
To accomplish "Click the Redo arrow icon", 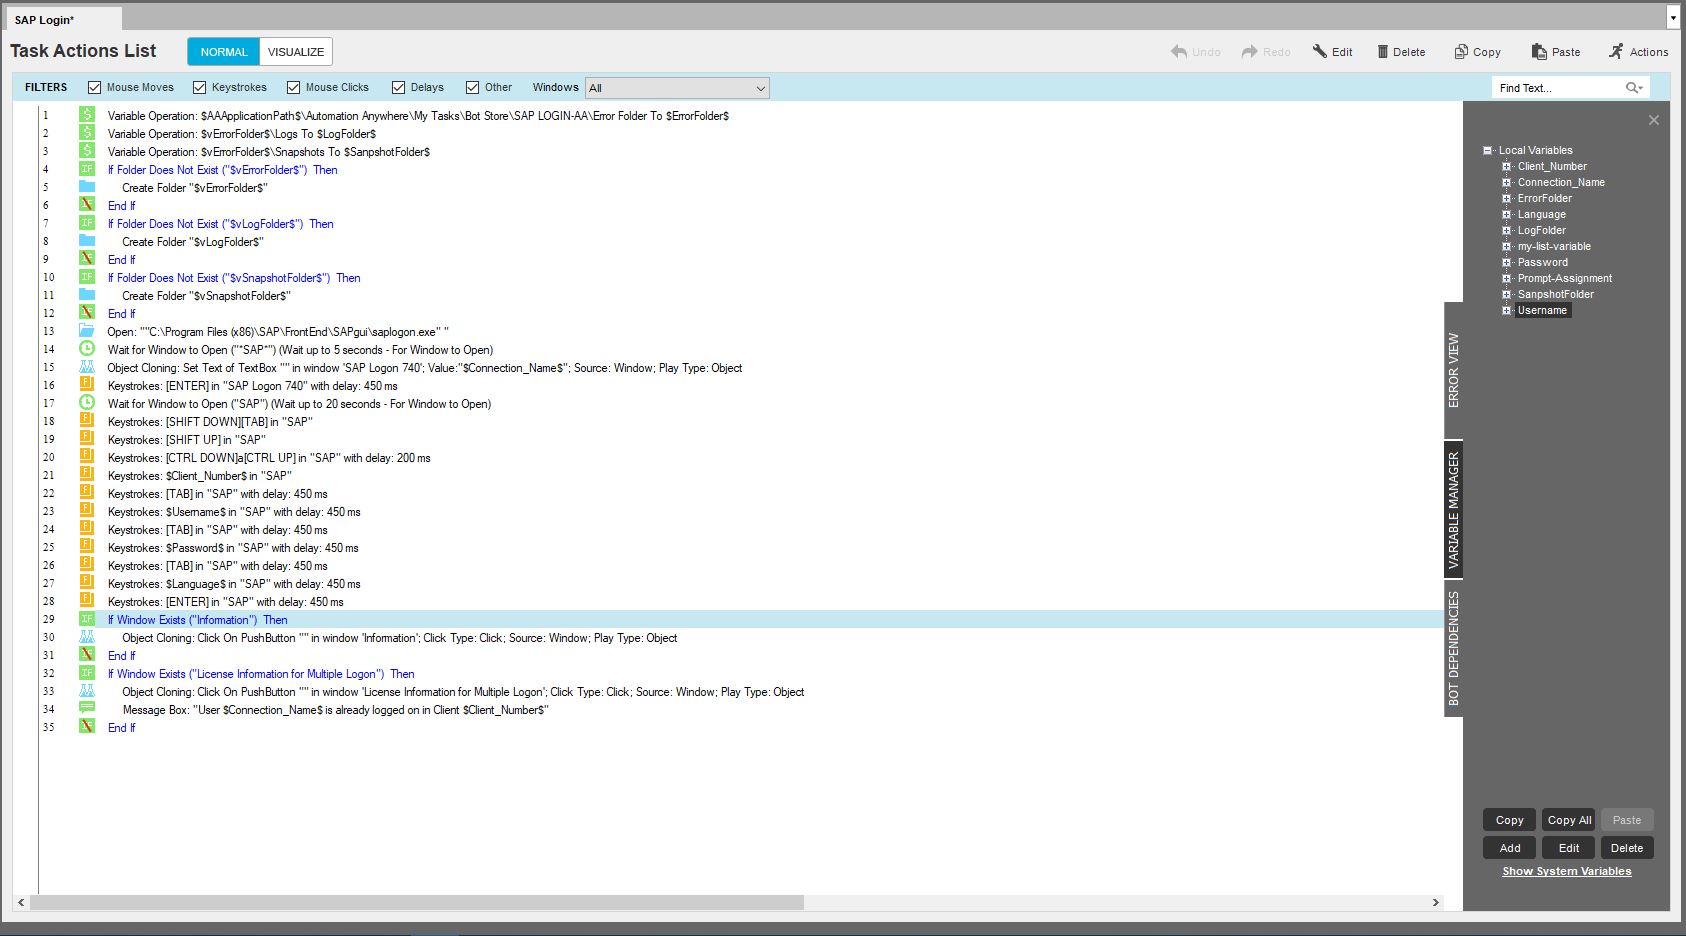I will tap(1250, 51).
